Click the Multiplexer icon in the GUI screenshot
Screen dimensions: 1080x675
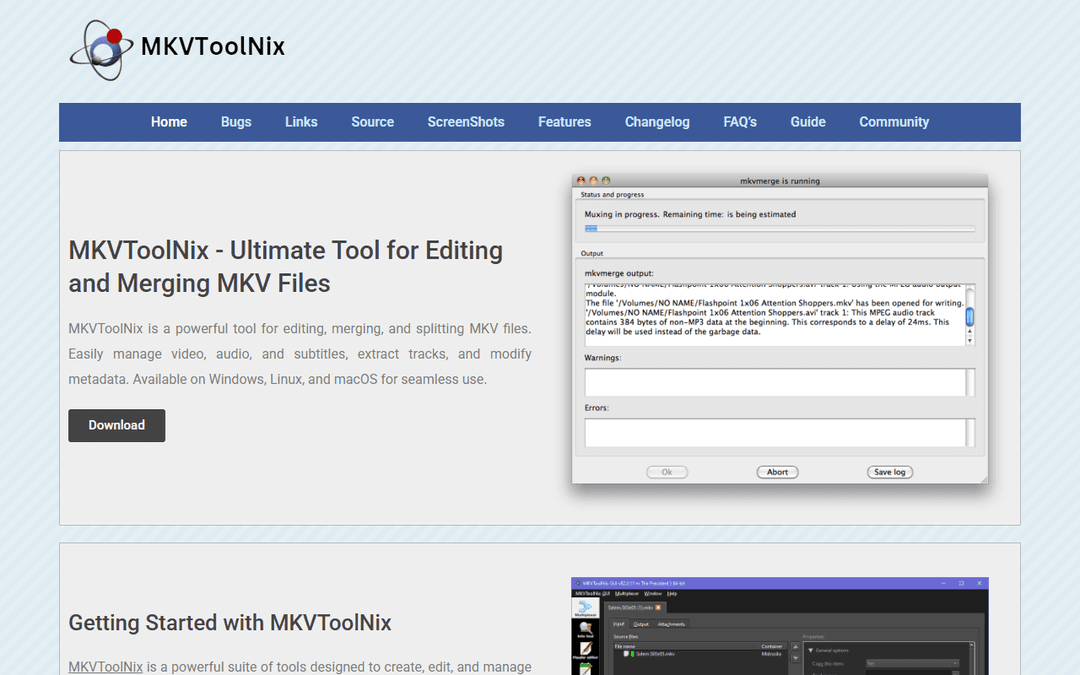tap(585, 608)
